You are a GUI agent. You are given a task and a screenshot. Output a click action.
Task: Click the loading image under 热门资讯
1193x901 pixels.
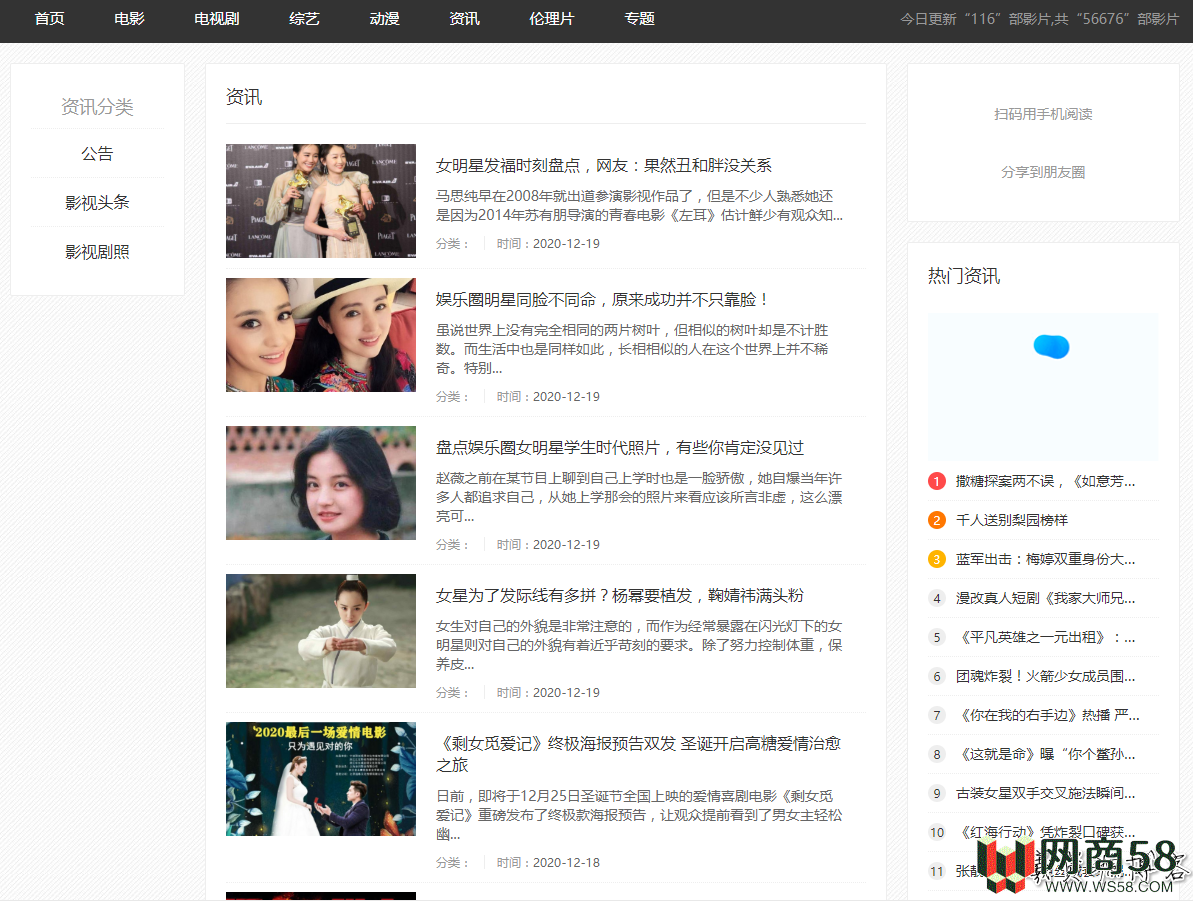[x=1043, y=387]
